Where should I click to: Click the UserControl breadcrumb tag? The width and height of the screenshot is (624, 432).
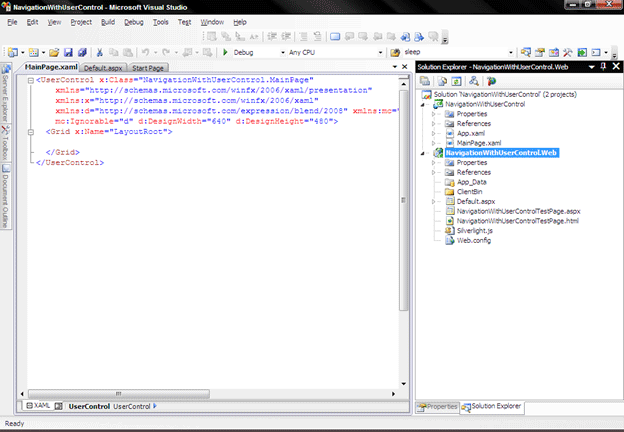[89, 407]
